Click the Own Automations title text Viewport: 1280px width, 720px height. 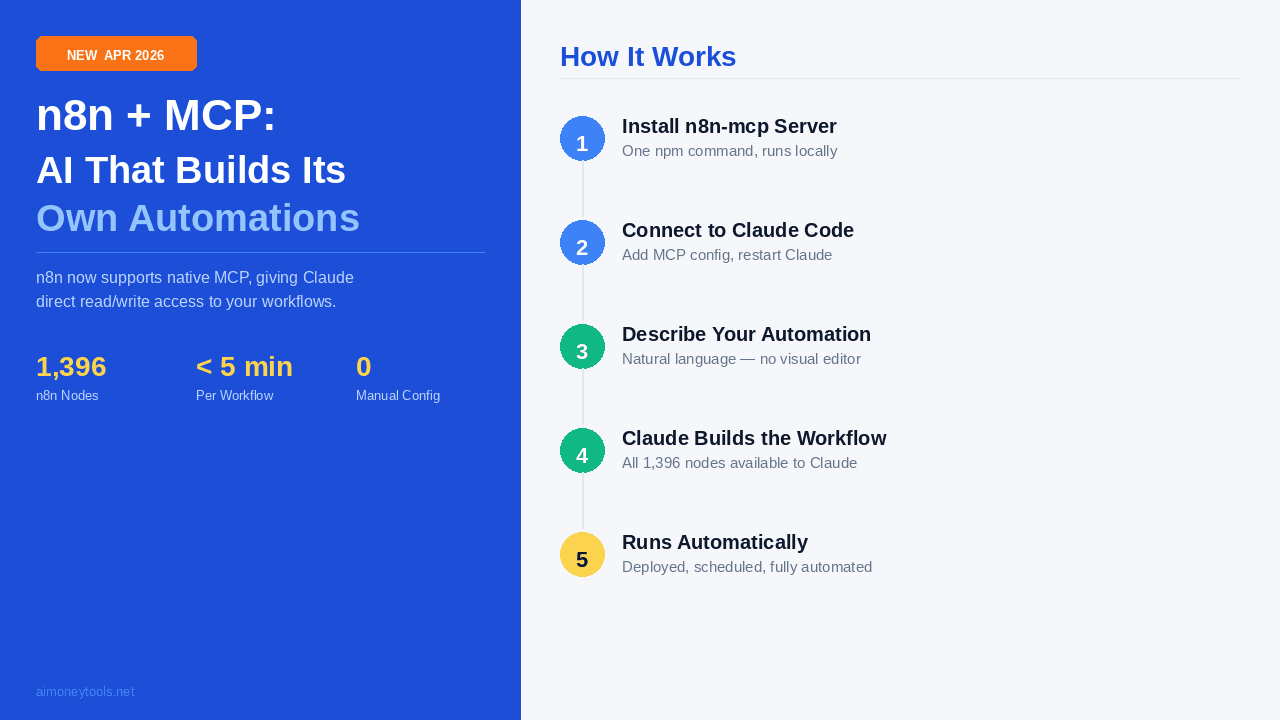click(x=197, y=218)
